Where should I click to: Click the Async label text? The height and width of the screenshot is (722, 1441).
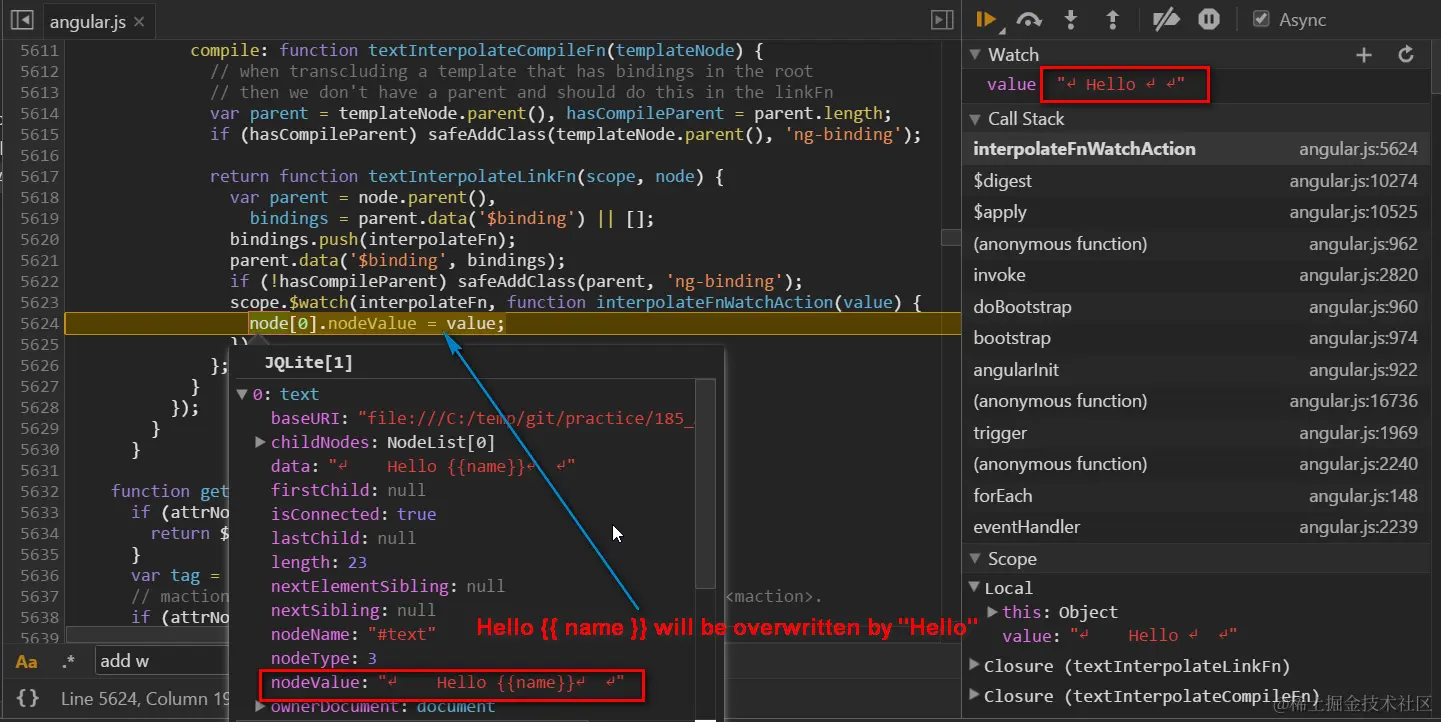[1302, 20]
